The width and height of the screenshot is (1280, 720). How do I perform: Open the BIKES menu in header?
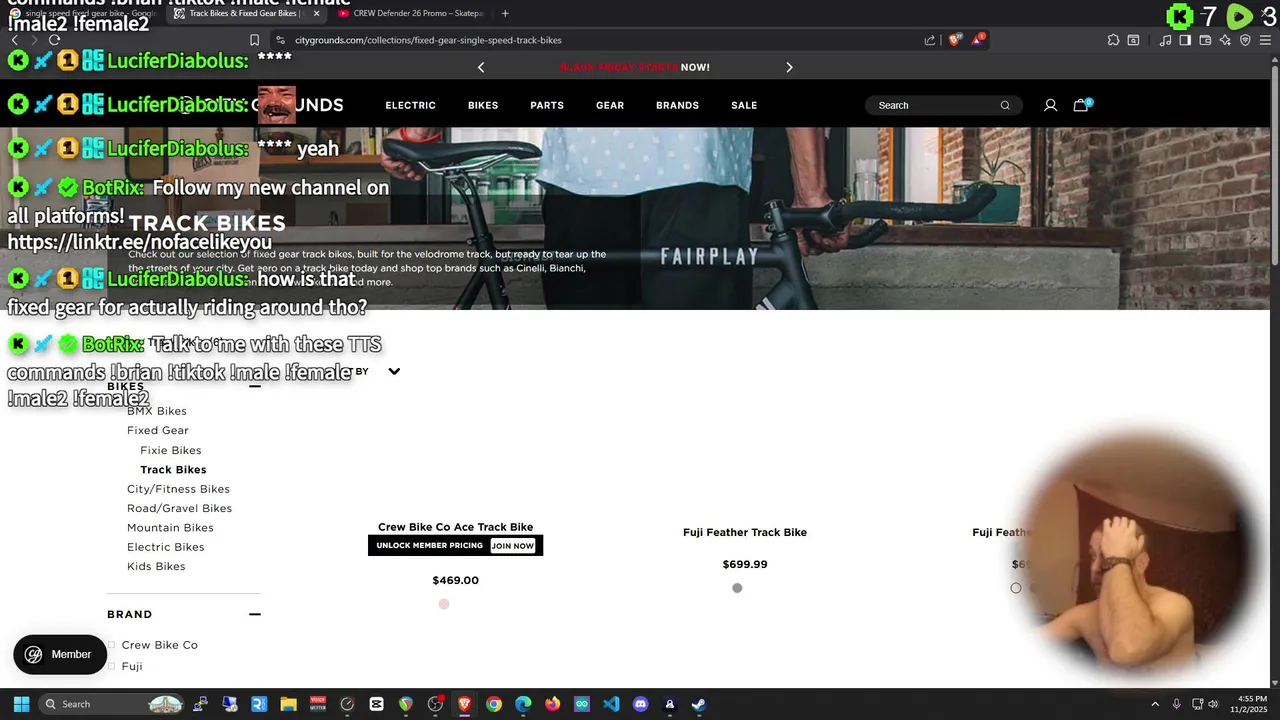click(483, 105)
